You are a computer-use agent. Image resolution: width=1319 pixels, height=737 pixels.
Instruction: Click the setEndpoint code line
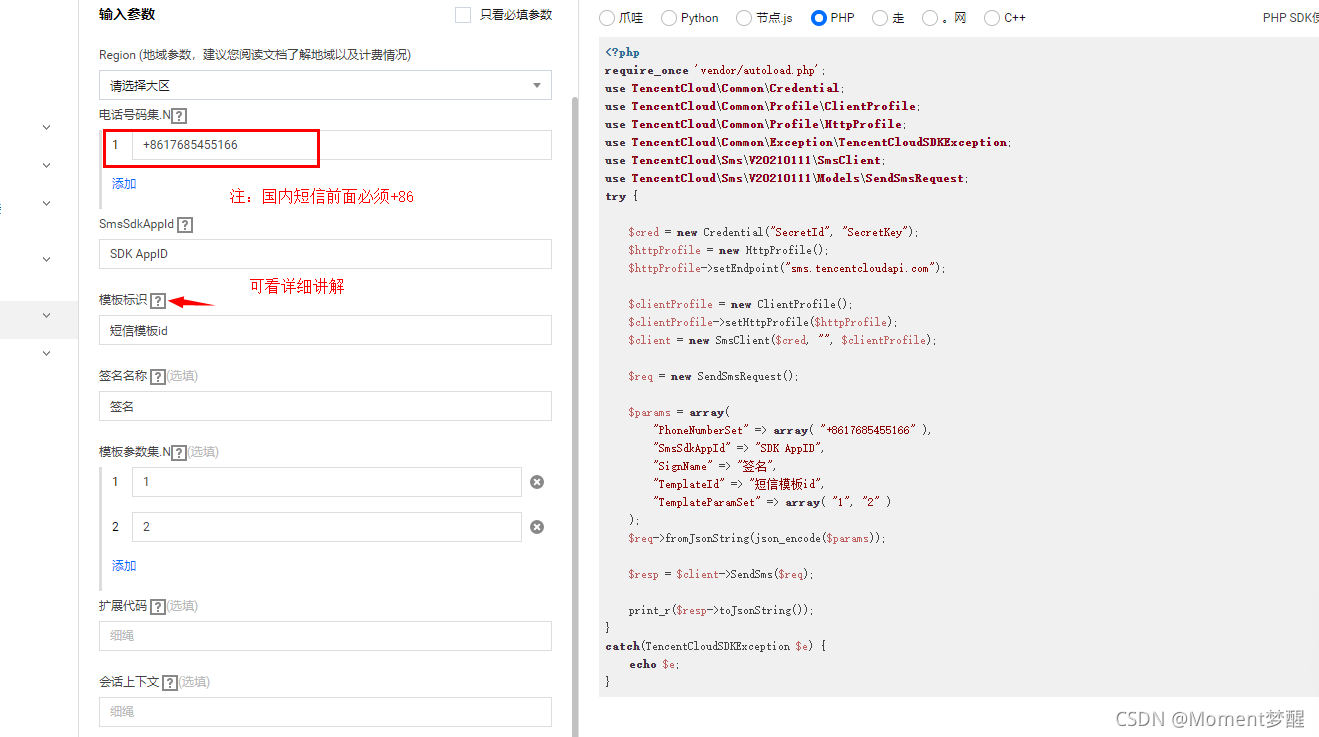787,268
